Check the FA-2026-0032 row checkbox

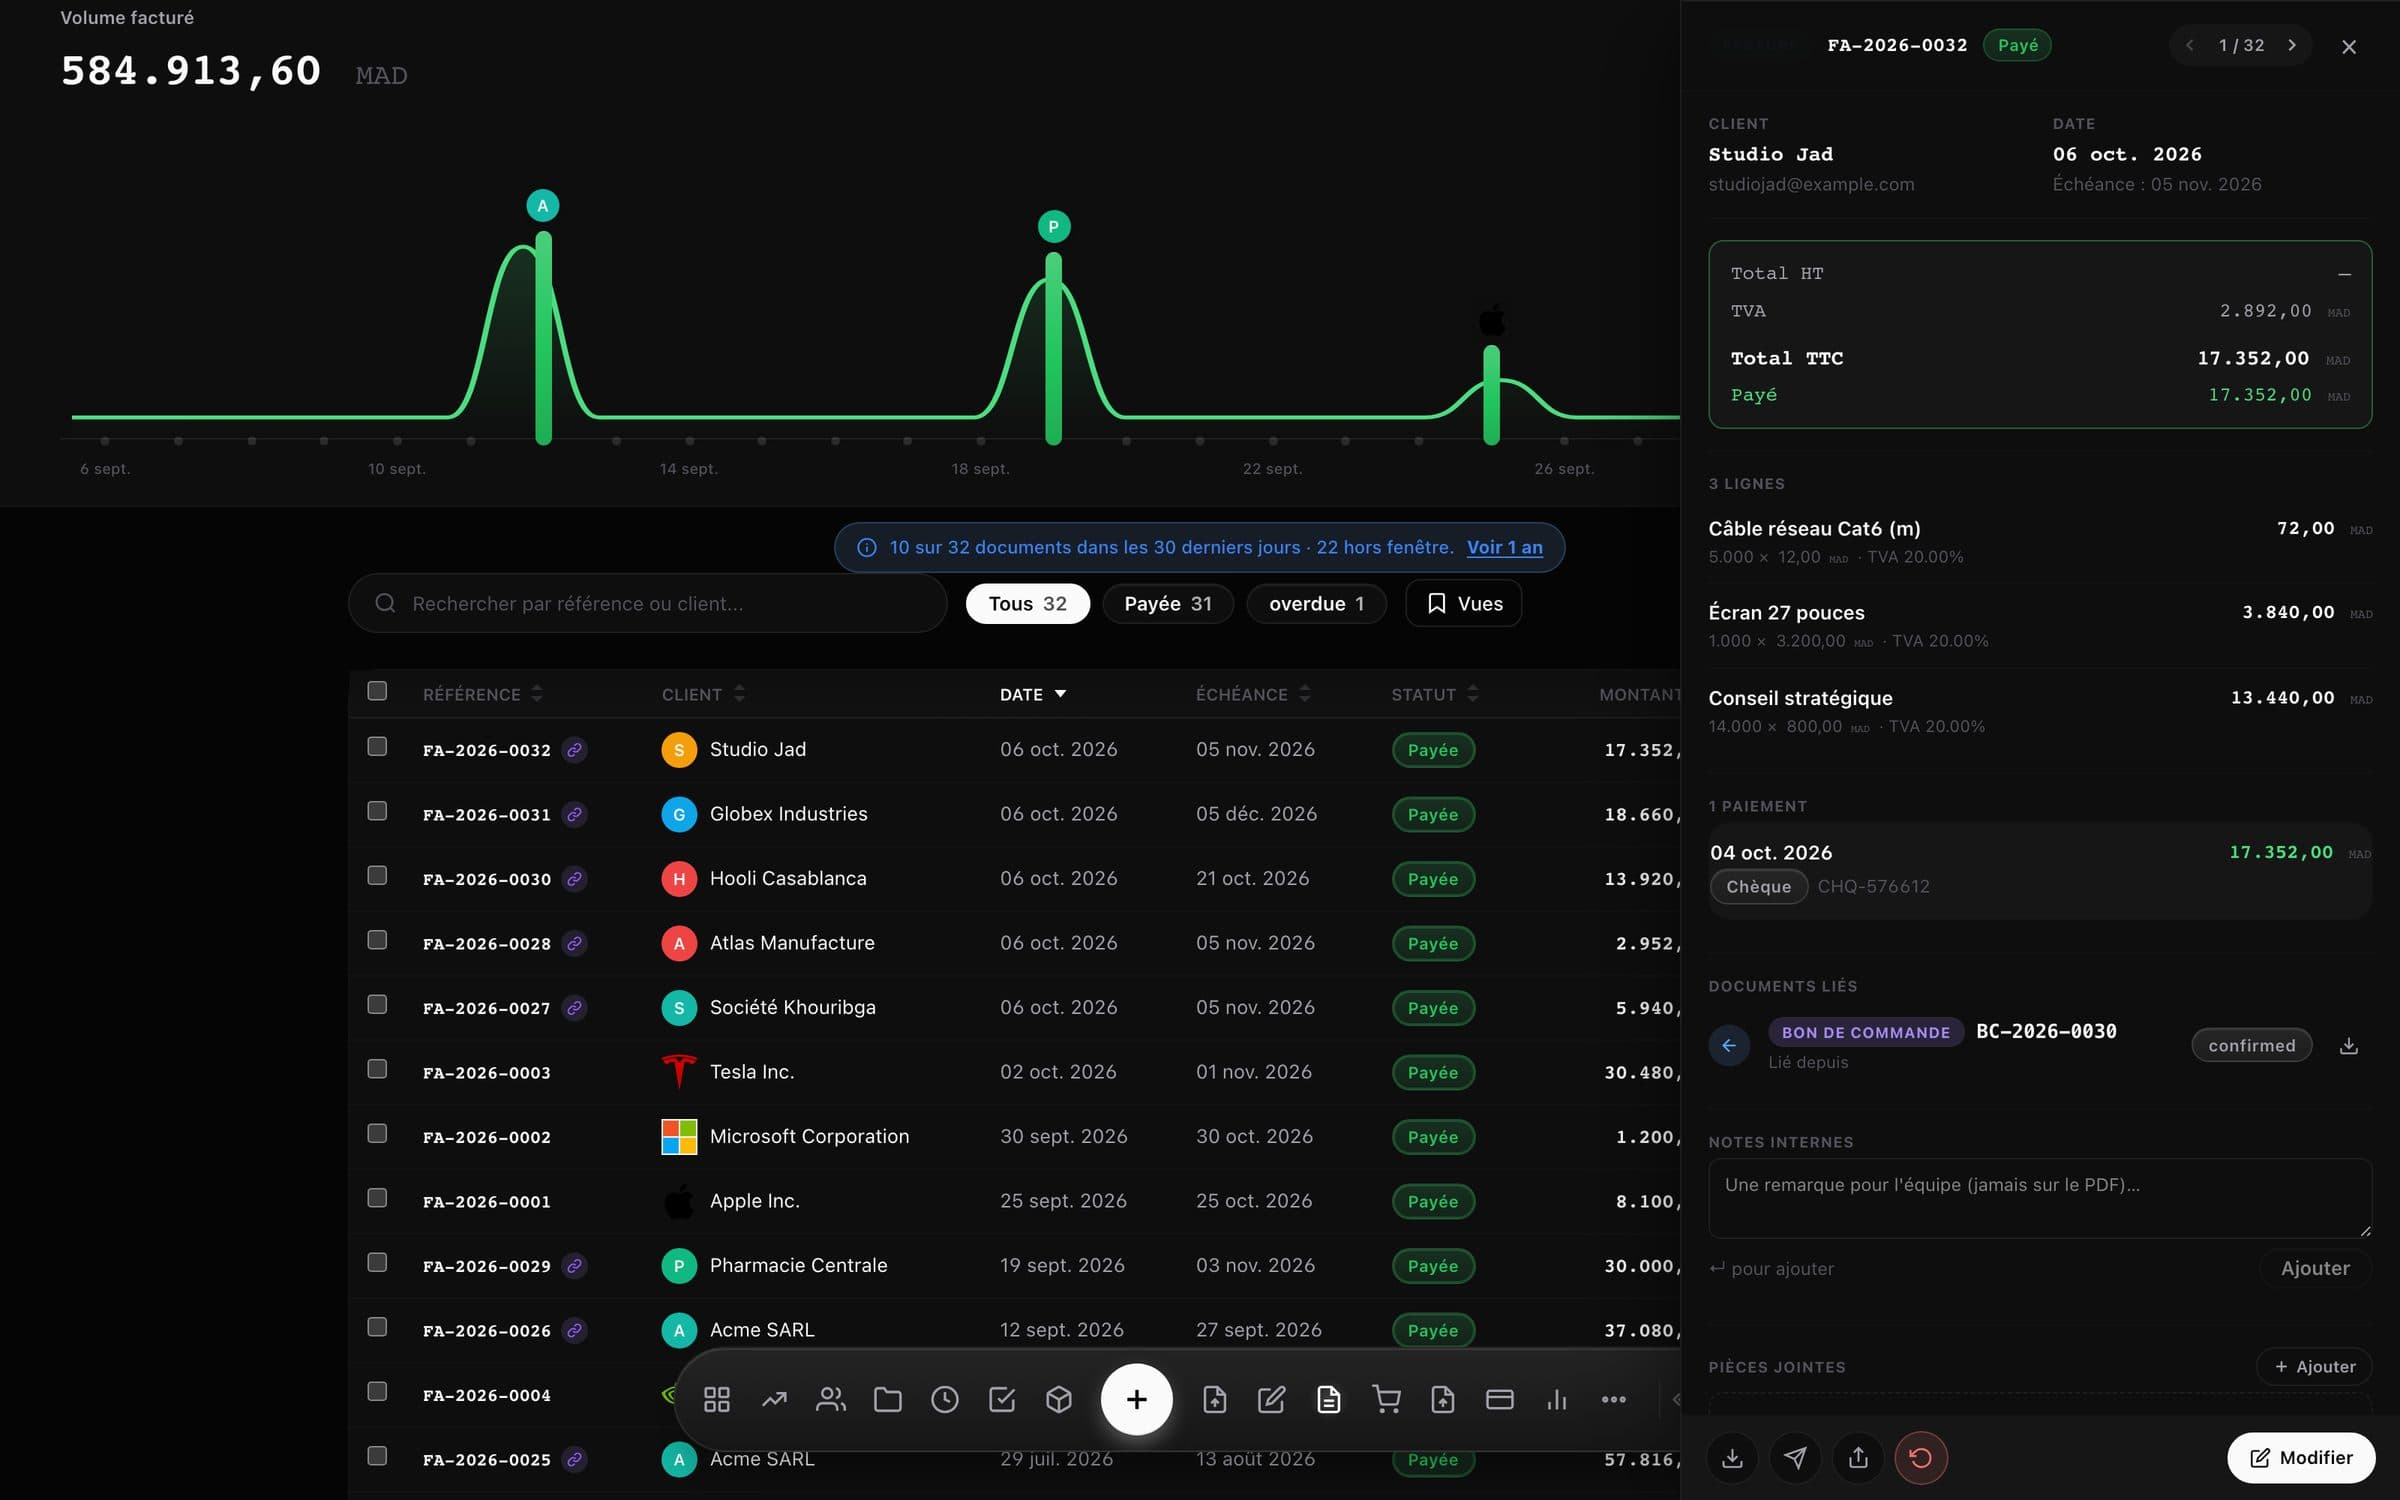point(377,746)
